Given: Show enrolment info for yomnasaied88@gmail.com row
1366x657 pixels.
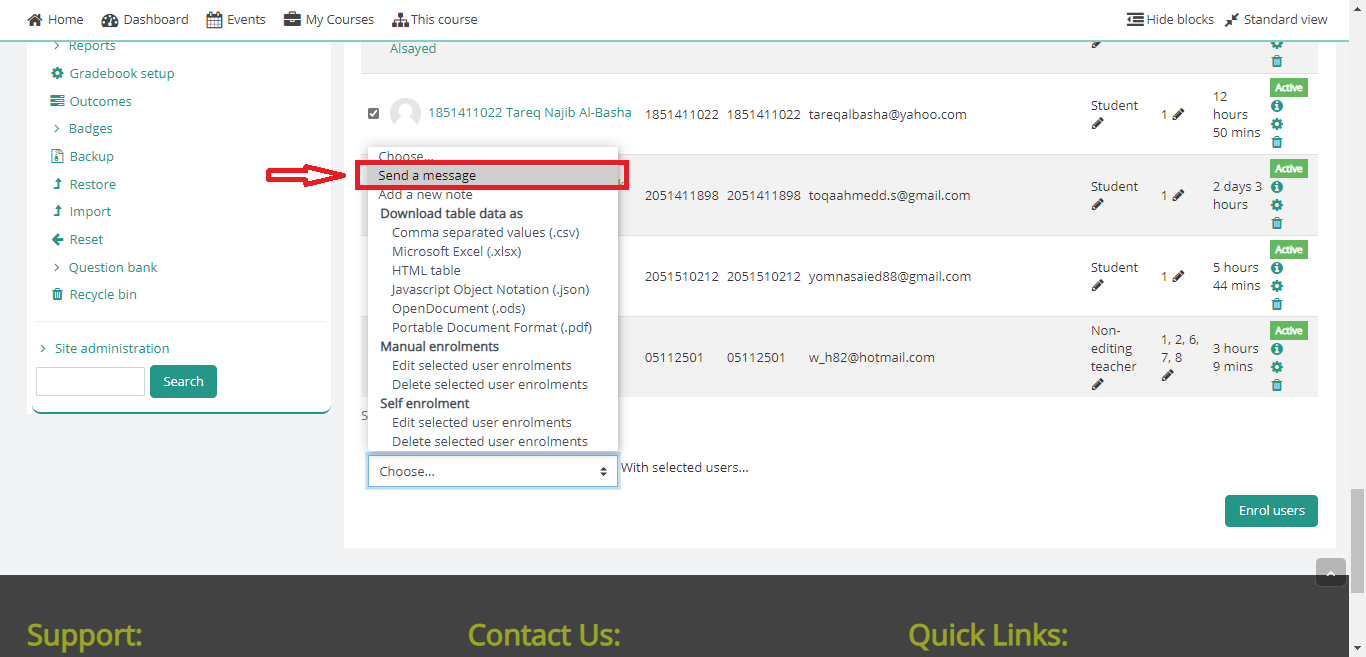Looking at the screenshot, I should 1277,268.
